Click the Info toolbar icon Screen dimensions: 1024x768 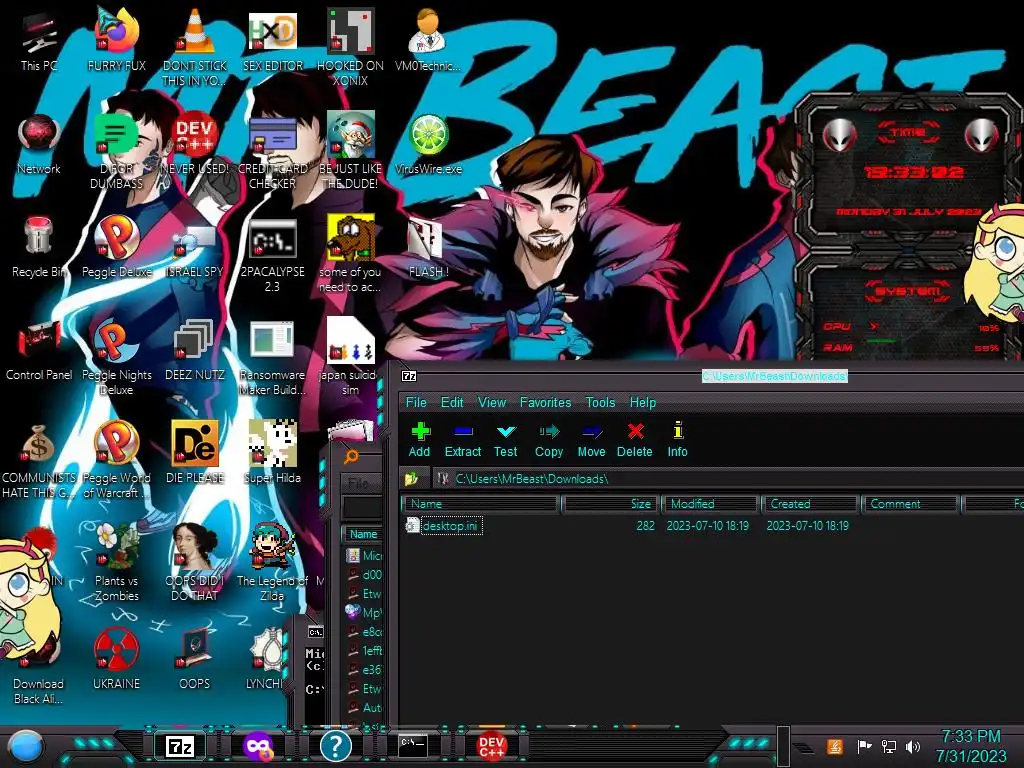coord(677,440)
